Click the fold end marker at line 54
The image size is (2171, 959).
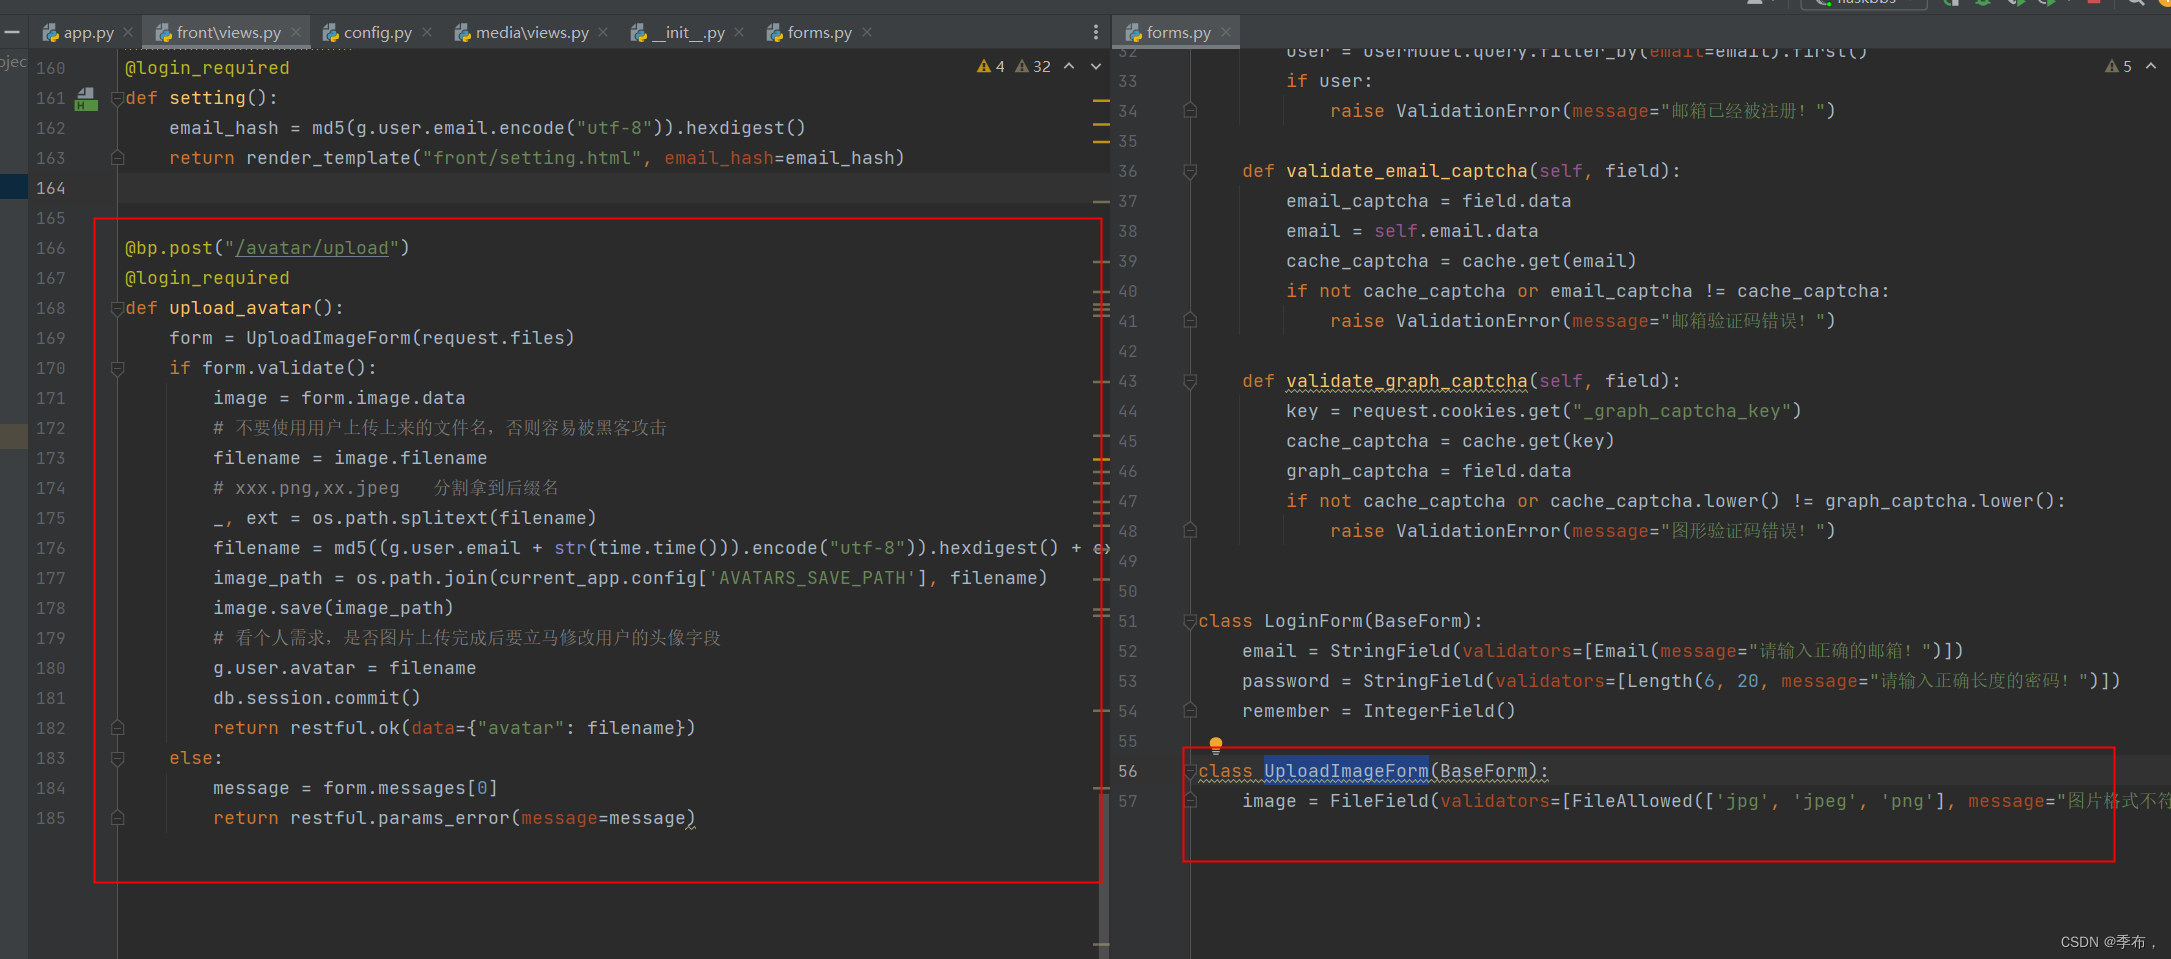(x=1190, y=711)
